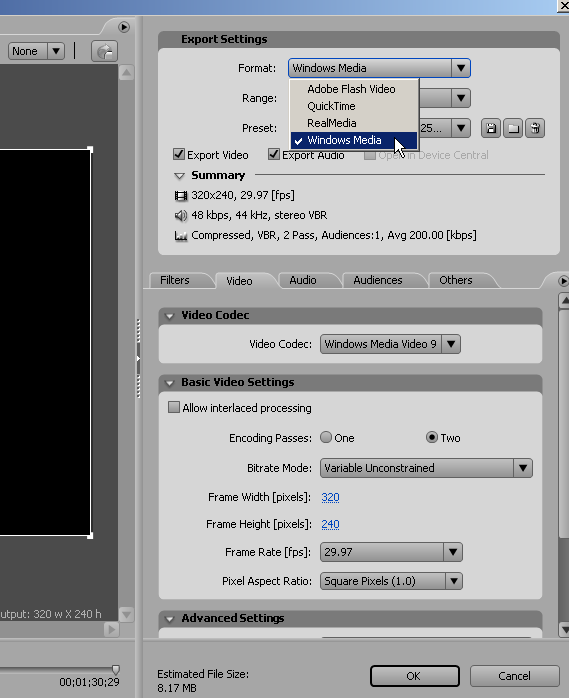
Task: Click preview panel scroll down arrow
Action: point(126,614)
